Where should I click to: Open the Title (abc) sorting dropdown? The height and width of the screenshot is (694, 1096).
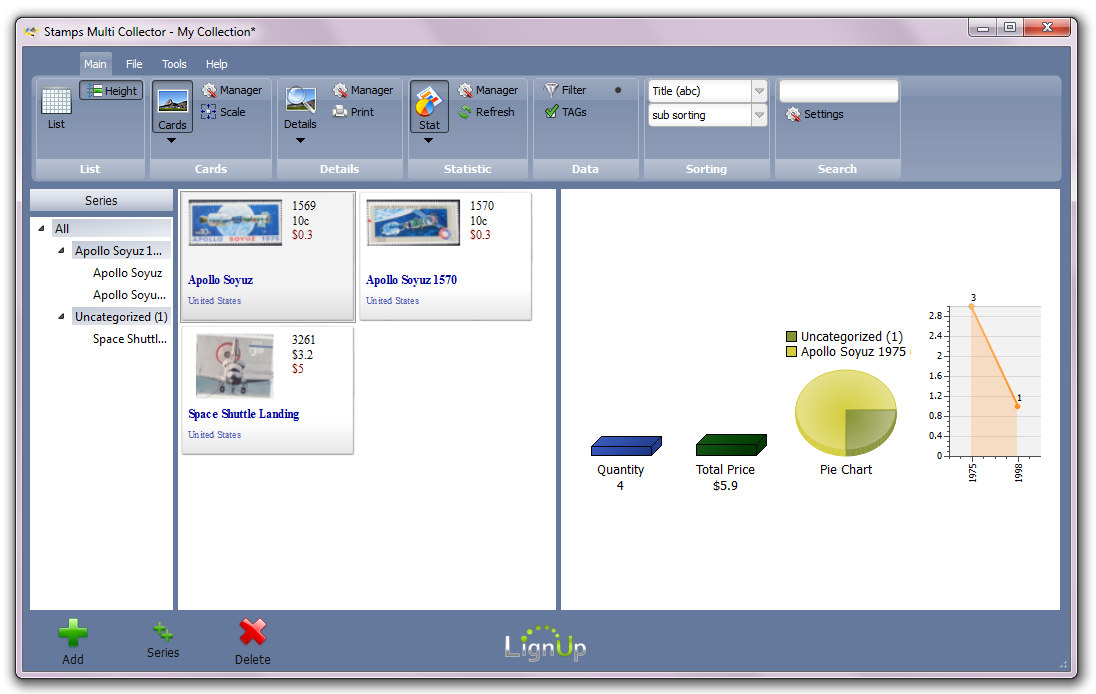(707, 91)
